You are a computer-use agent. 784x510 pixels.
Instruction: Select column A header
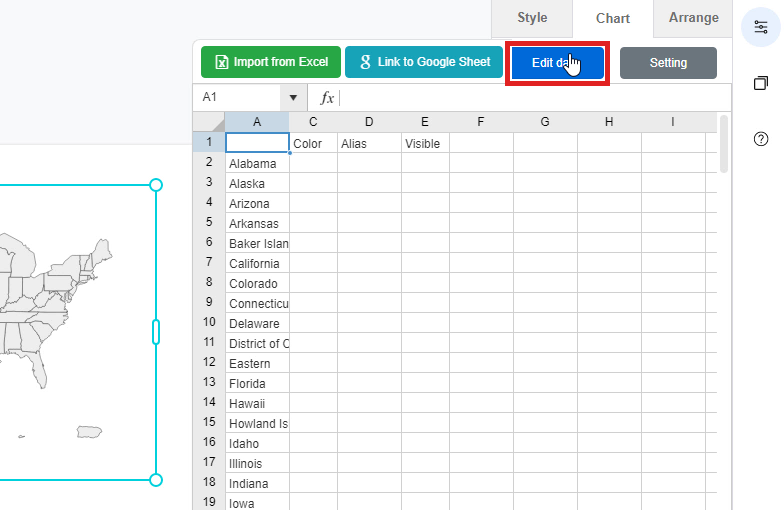pos(257,122)
